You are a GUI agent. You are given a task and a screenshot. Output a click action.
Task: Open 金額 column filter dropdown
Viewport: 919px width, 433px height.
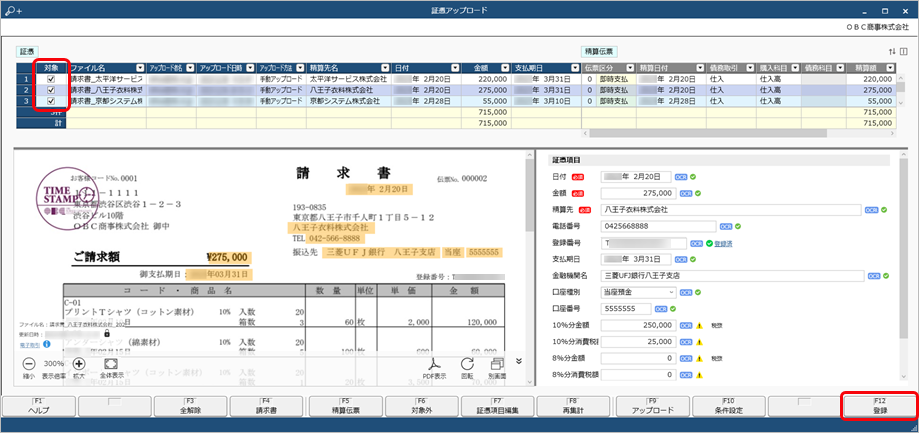[x=505, y=68]
